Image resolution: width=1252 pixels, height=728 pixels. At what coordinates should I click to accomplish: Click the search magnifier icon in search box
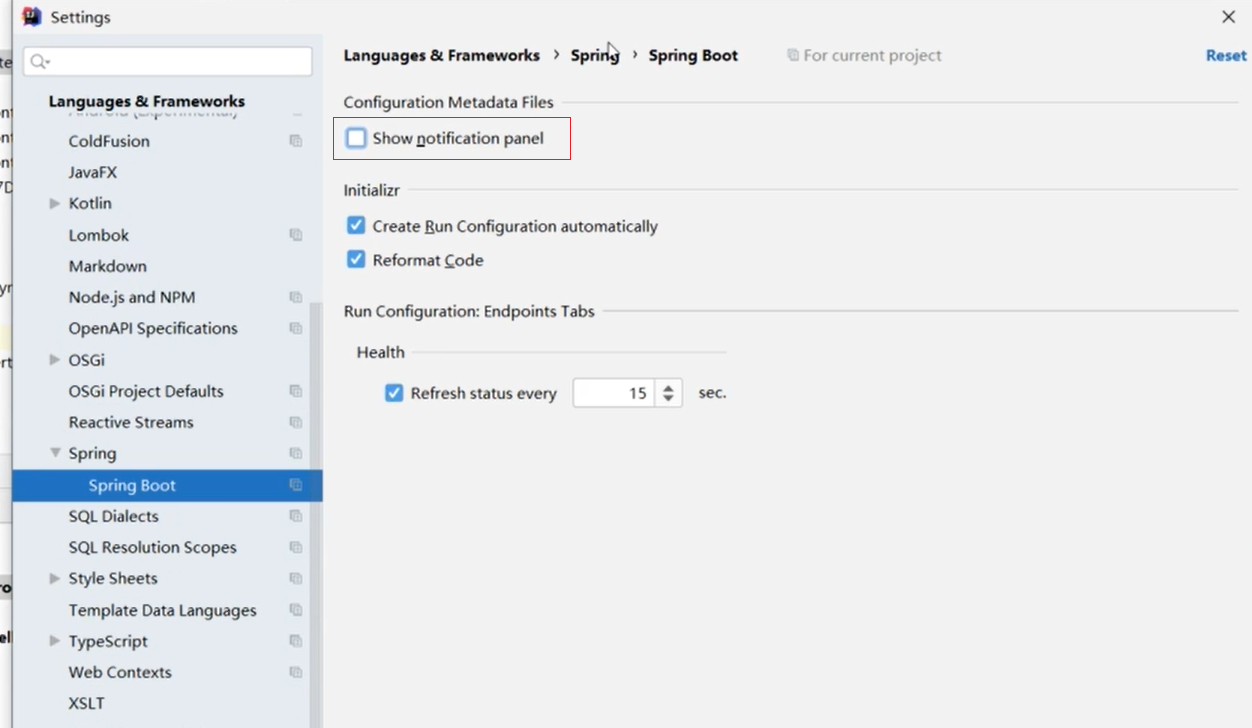(x=39, y=62)
